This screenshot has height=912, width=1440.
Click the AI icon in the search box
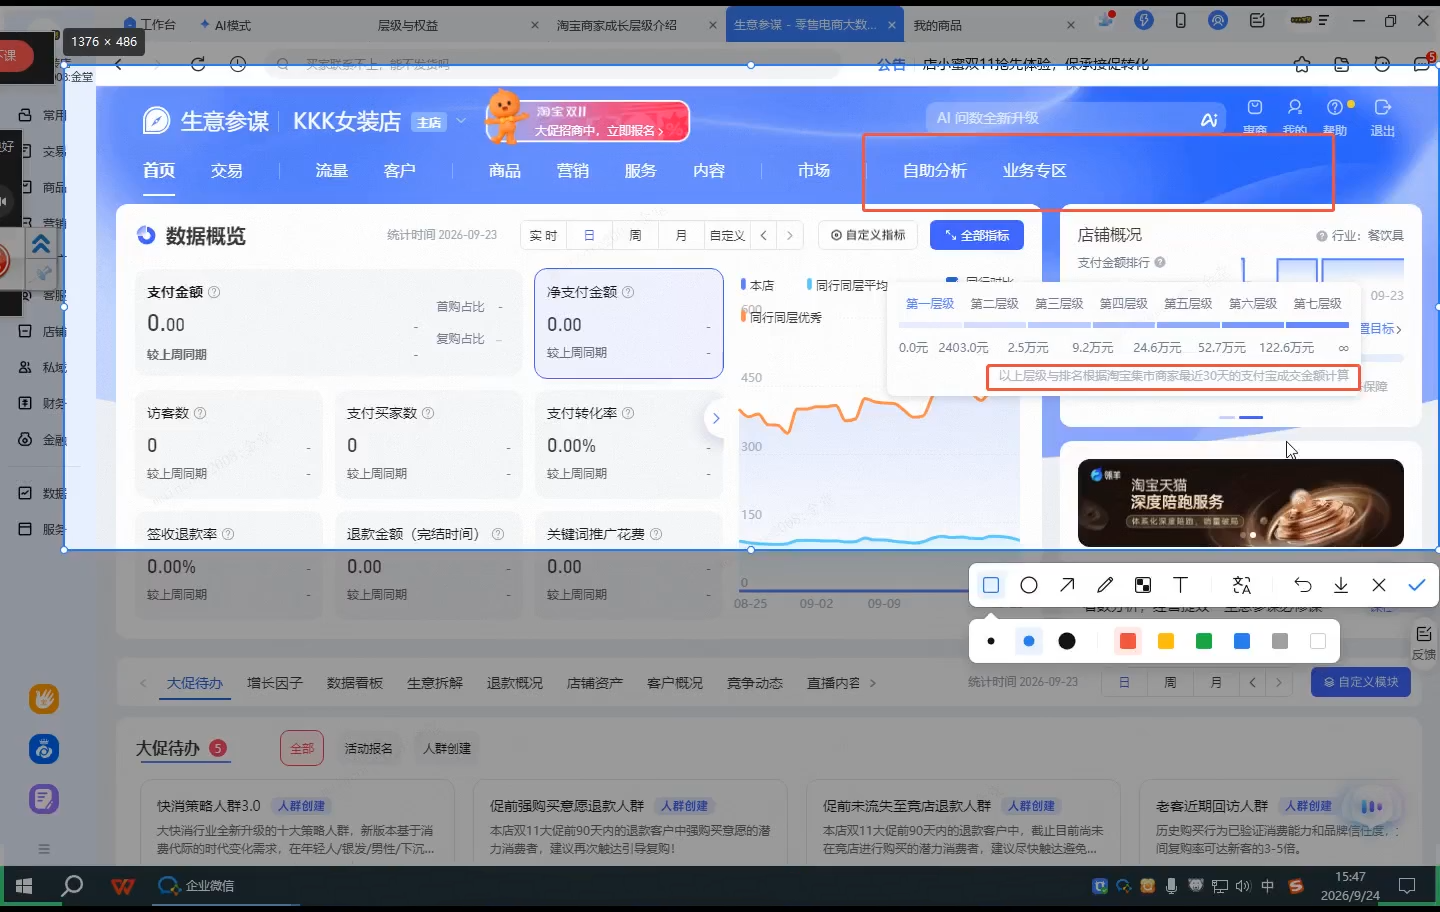1209,119
